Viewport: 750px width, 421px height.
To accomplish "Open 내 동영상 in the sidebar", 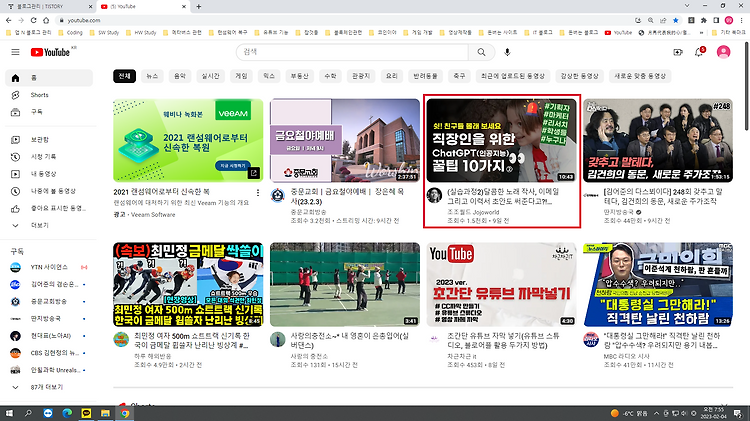I will click(49, 174).
